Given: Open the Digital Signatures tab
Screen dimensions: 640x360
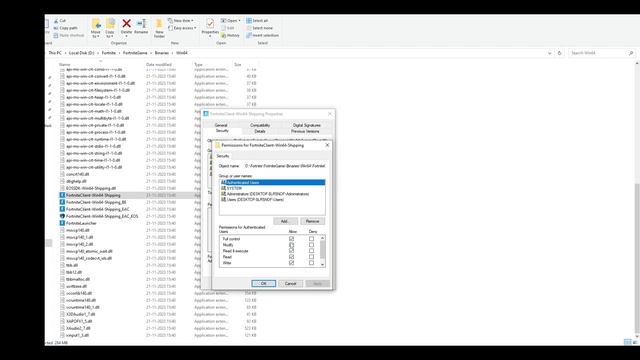Looking at the screenshot, I should tap(307, 125).
